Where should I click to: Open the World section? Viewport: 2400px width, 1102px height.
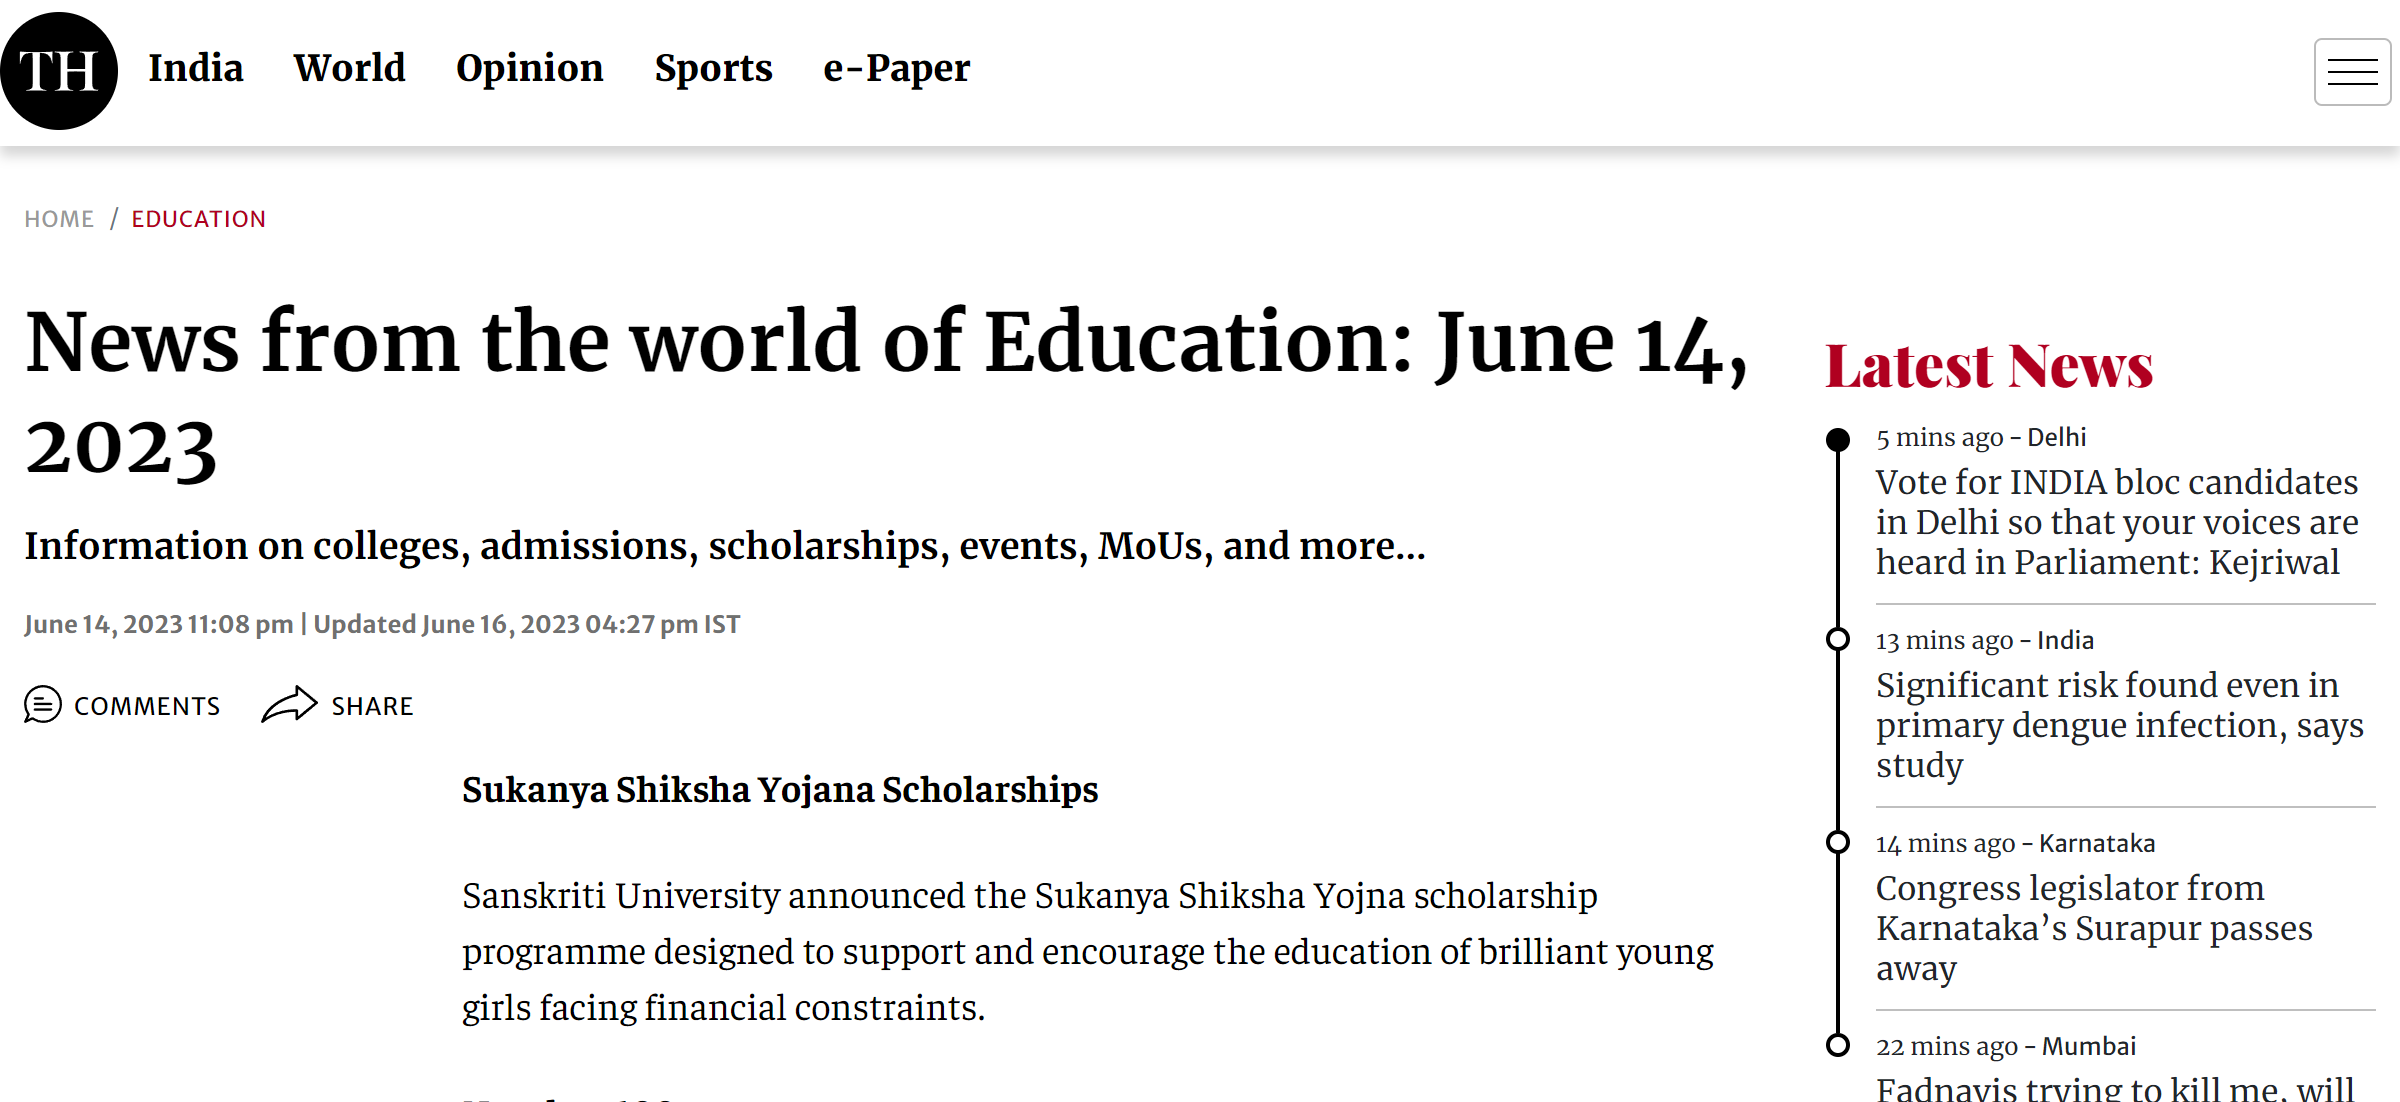350,68
